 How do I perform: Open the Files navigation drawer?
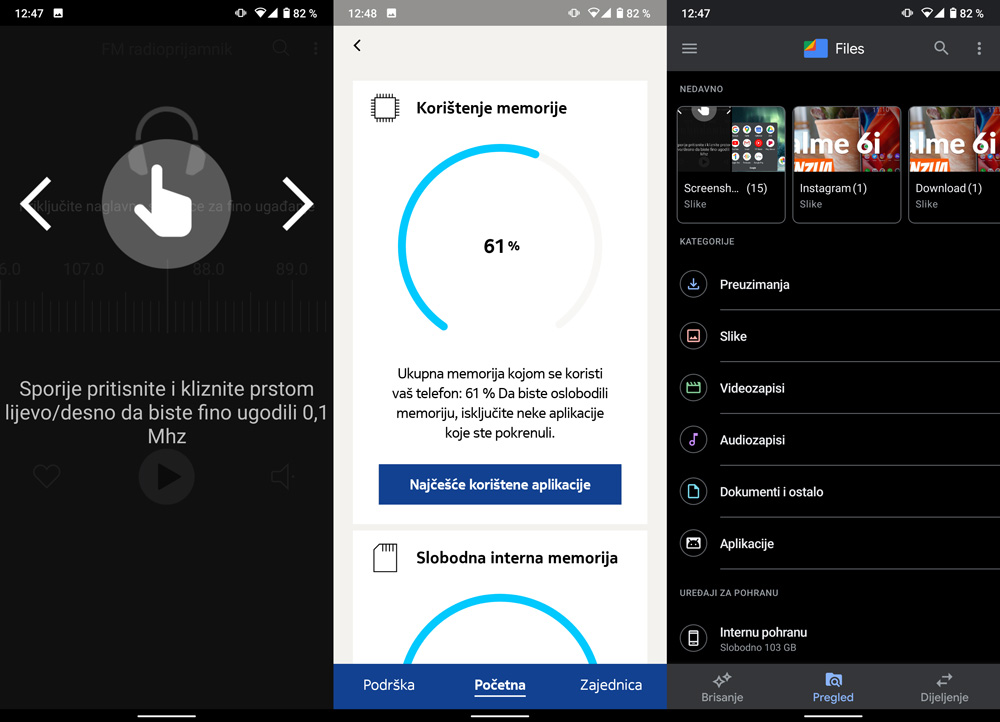[689, 48]
